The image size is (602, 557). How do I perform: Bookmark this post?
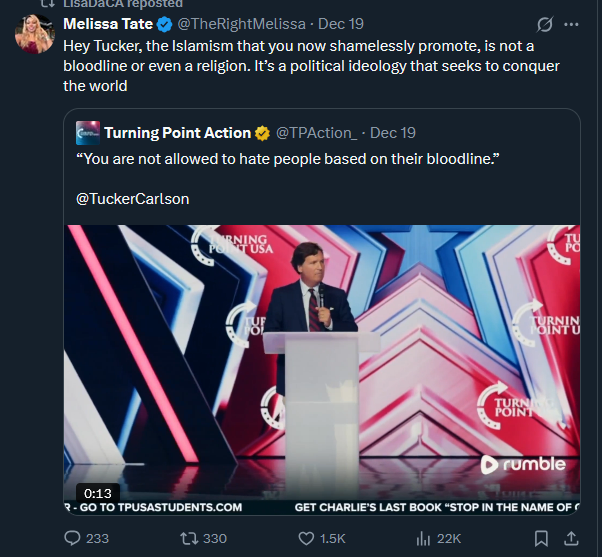(x=541, y=538)
